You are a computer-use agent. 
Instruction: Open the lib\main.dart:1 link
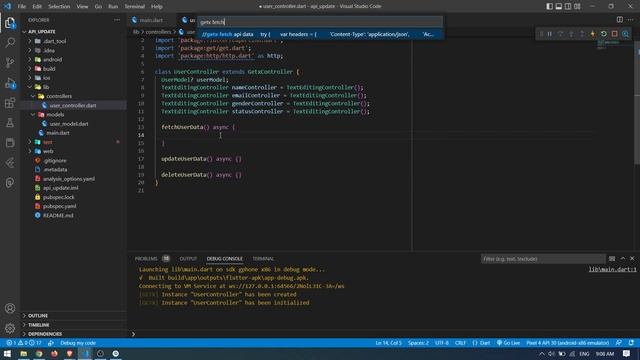[612, 269]
